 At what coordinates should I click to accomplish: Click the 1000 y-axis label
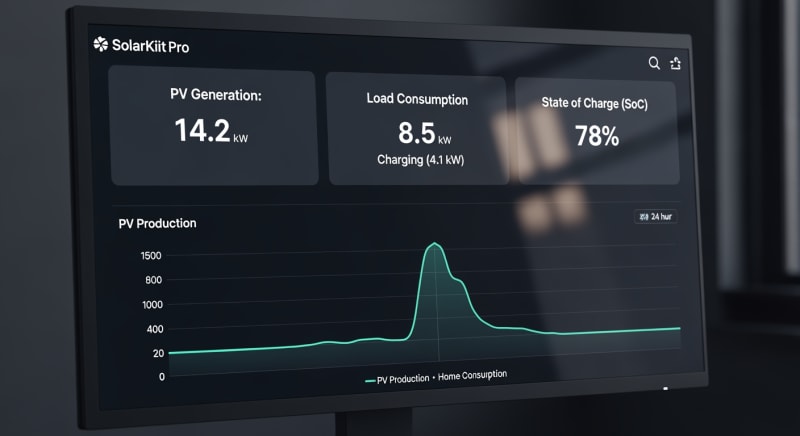[x=152, y=304]
